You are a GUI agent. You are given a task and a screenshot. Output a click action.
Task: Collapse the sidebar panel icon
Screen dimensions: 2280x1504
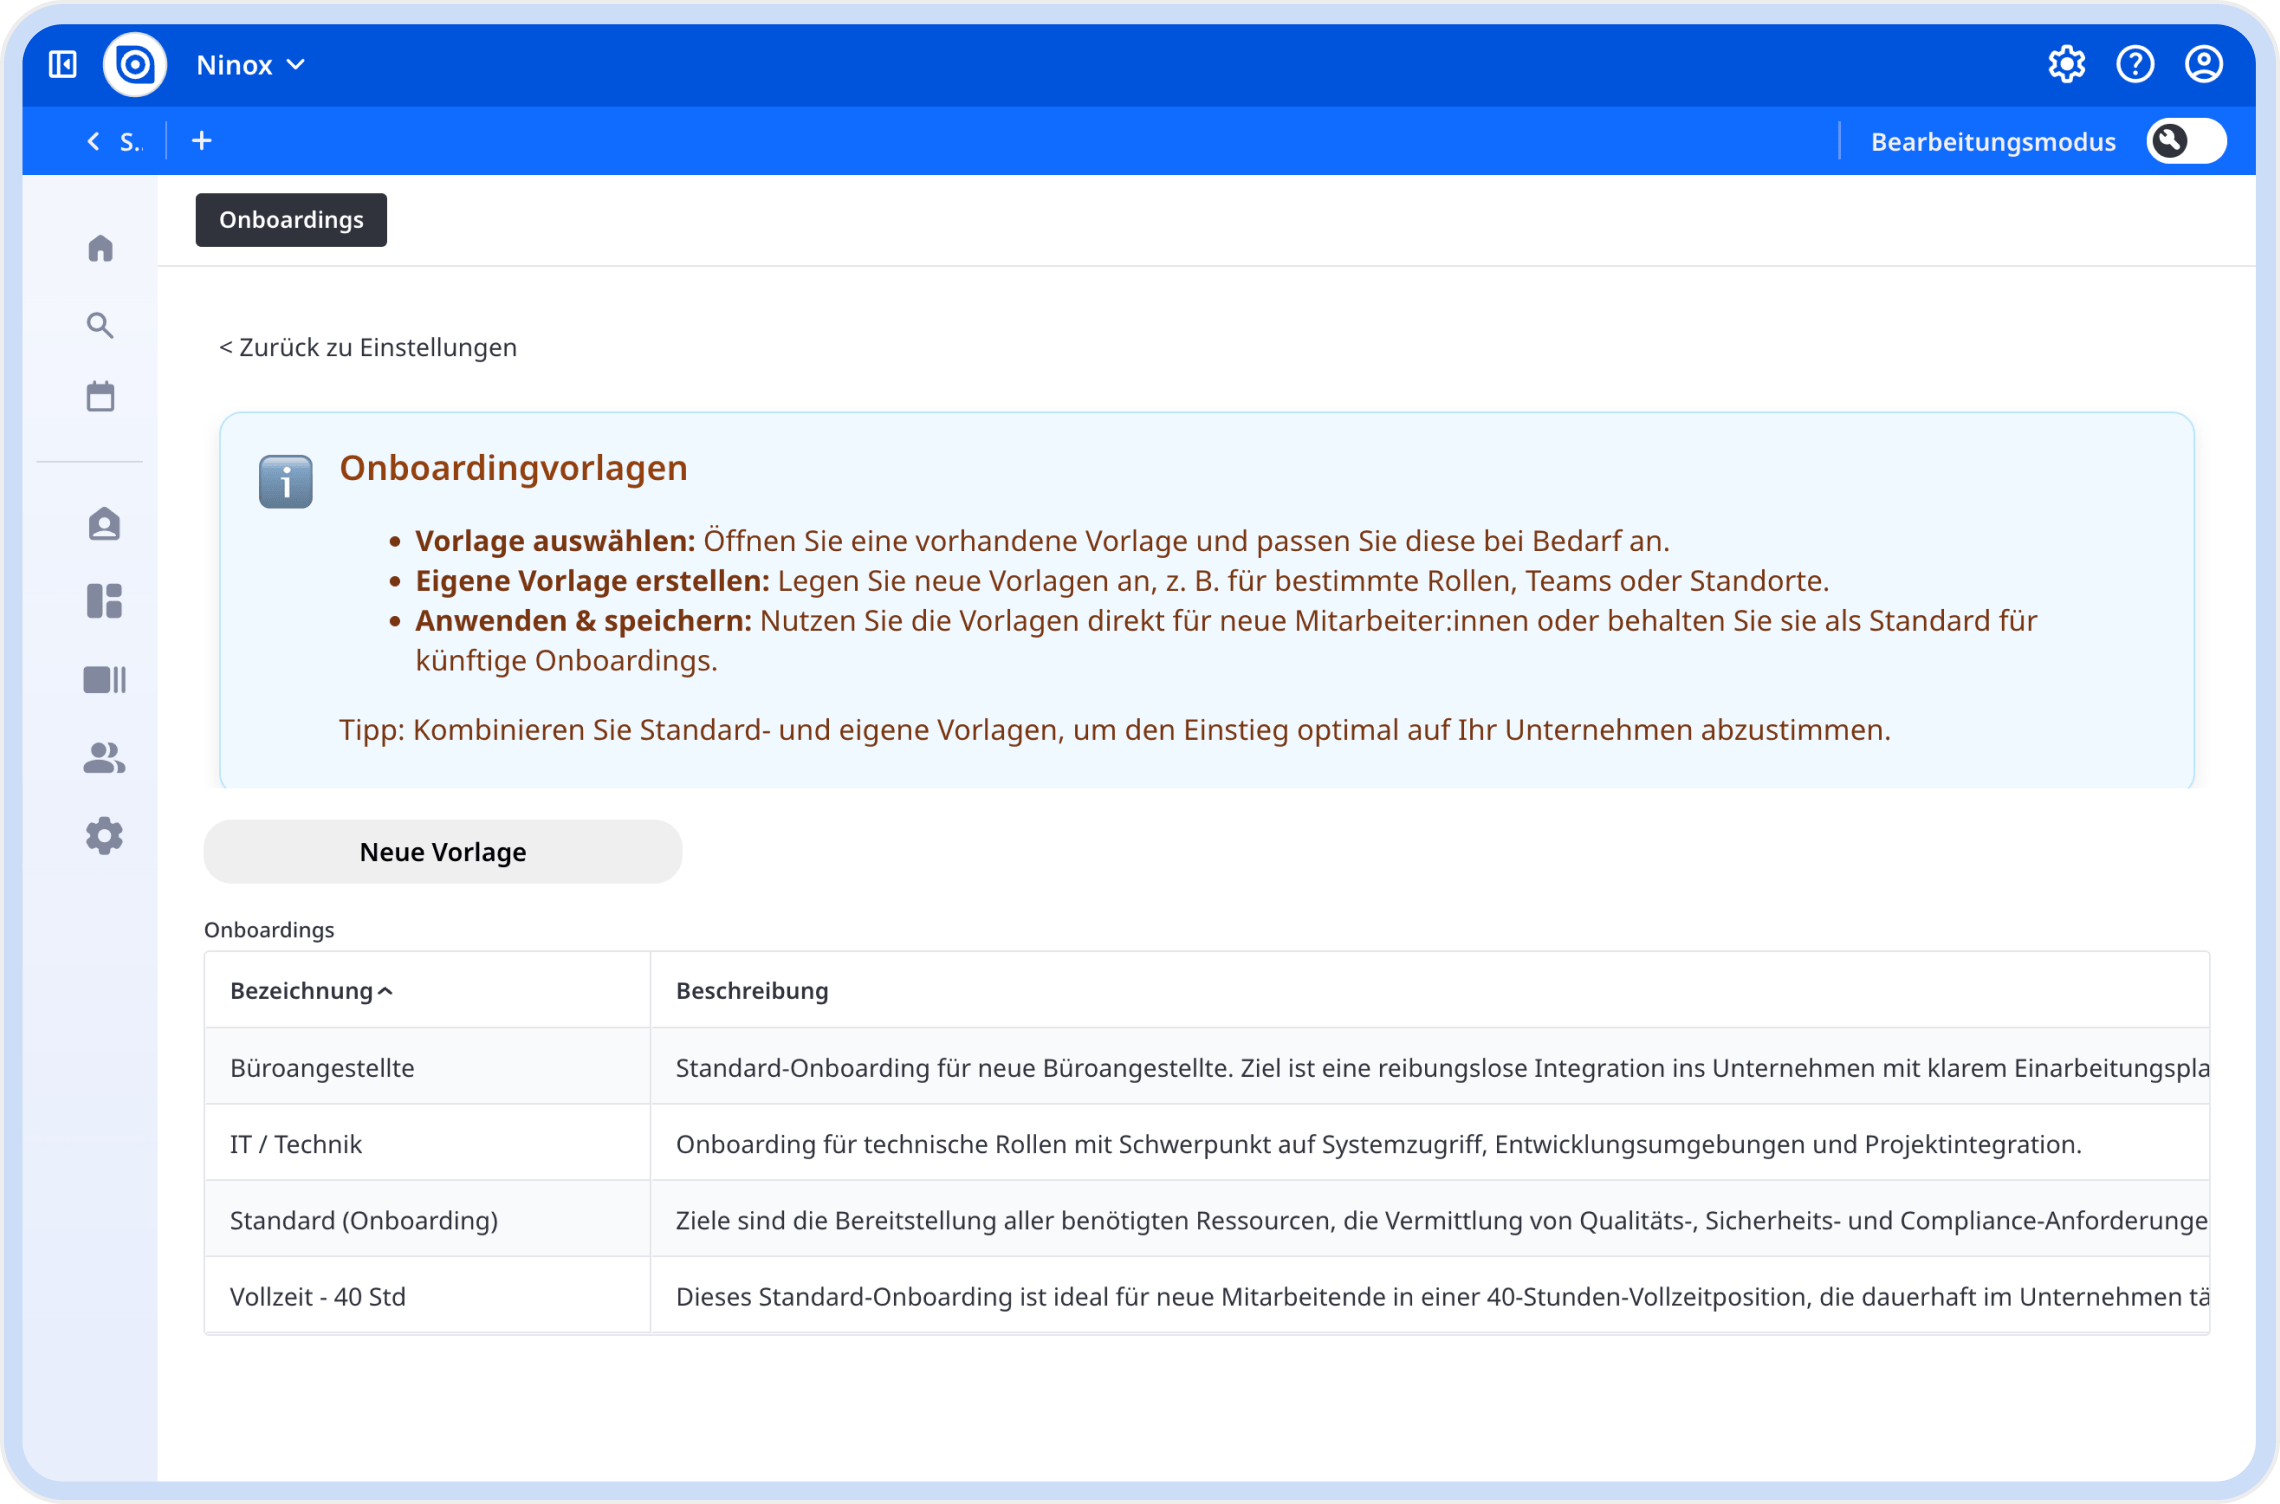[x=63, y=65]
